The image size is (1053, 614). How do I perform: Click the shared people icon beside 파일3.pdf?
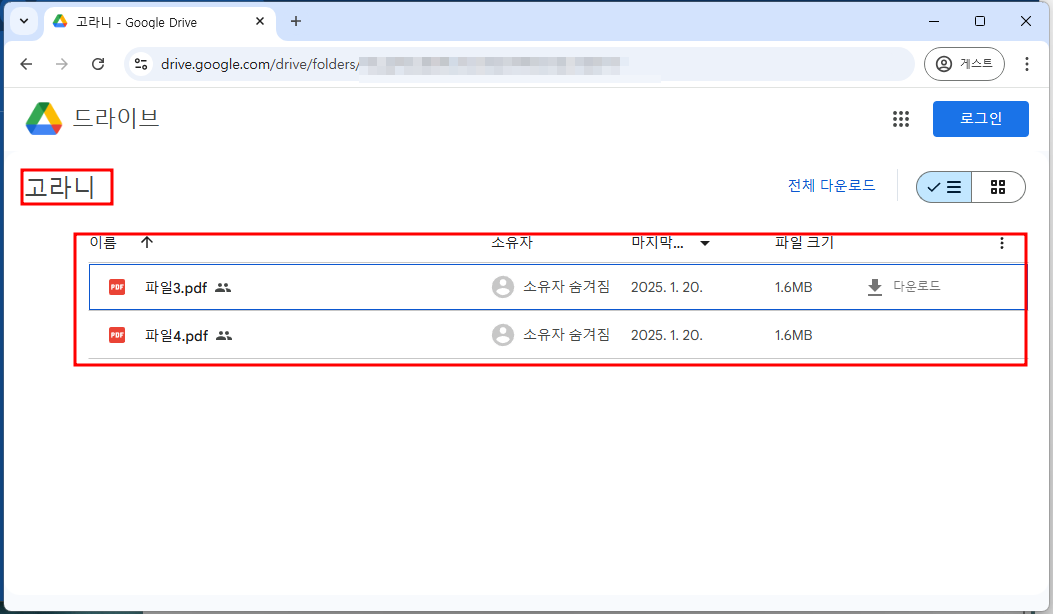point(222,287)
